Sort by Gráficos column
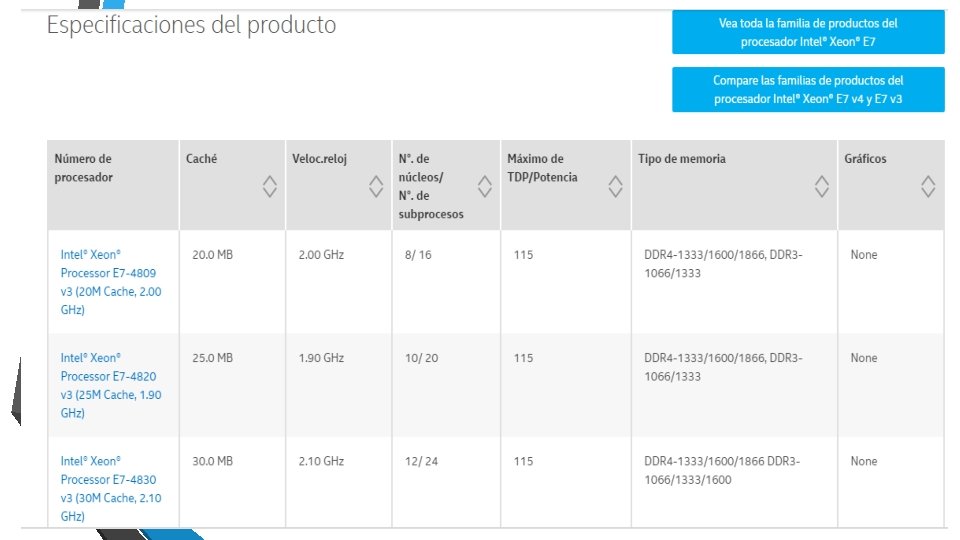This screenshot has height=540, width=960. pos(928,186)
